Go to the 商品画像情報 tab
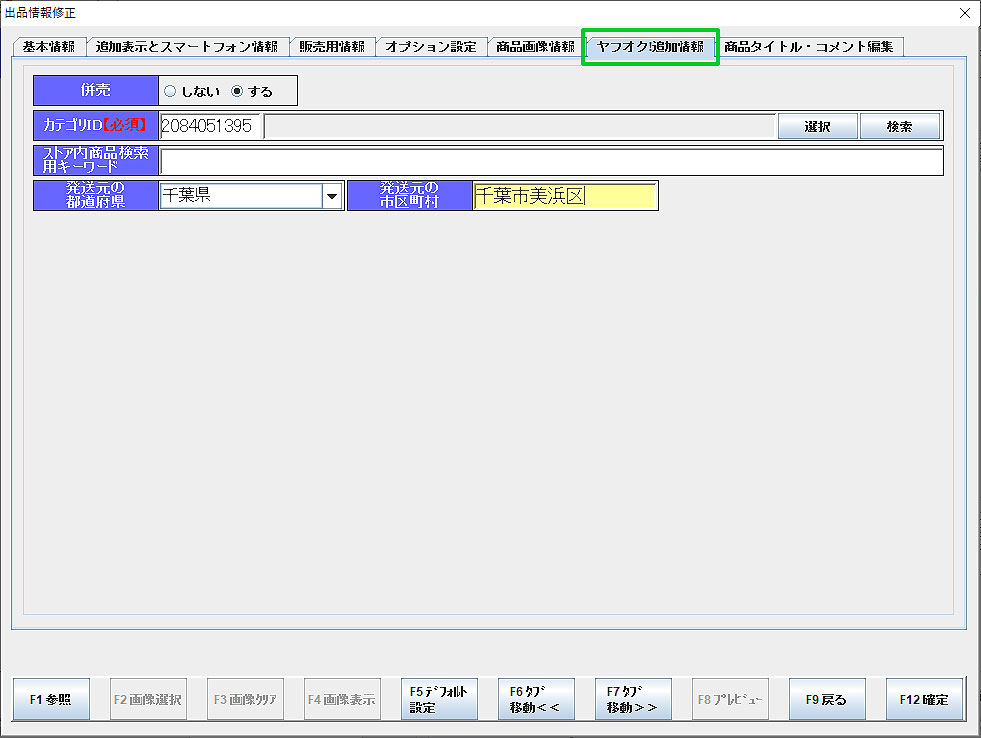Image resolution: width=981 pixels, height=738 pixels. click(x=535, y=47)
